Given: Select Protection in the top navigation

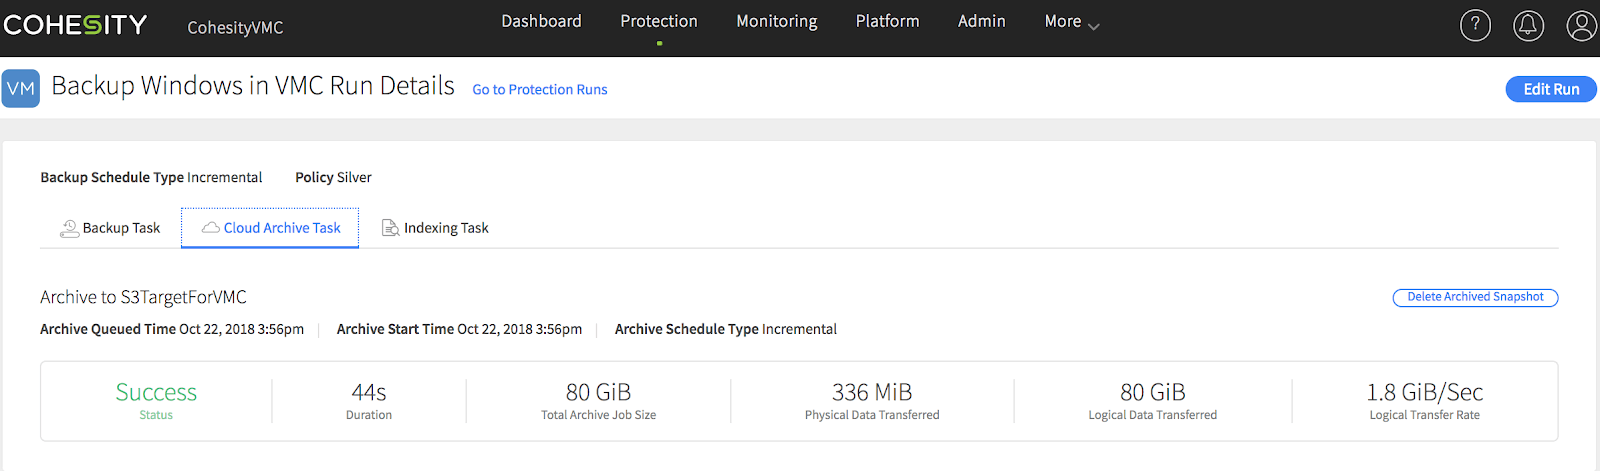Looking at the screenshot, I should pyautogui.click(x=658, y=21).
